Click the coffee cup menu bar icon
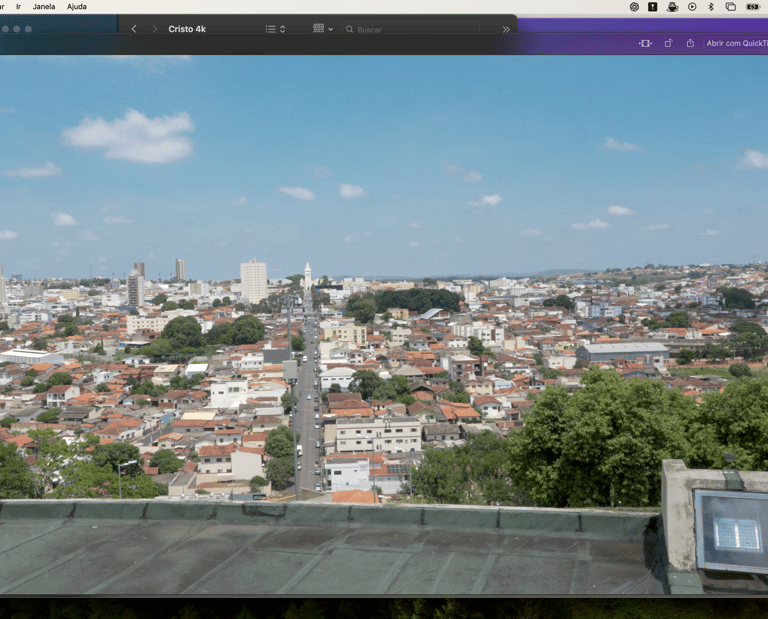This screenshot has width=768, height=619. pos(672,7)
